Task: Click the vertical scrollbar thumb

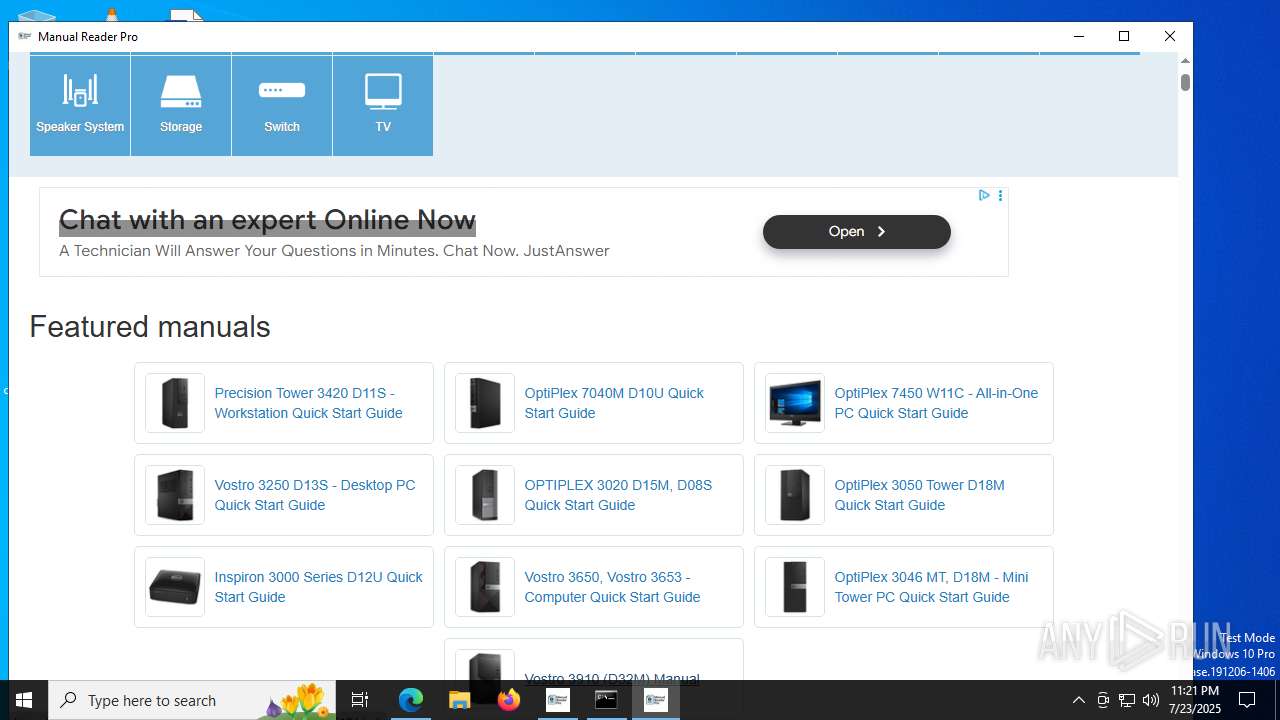Action: pos(1185,82)
